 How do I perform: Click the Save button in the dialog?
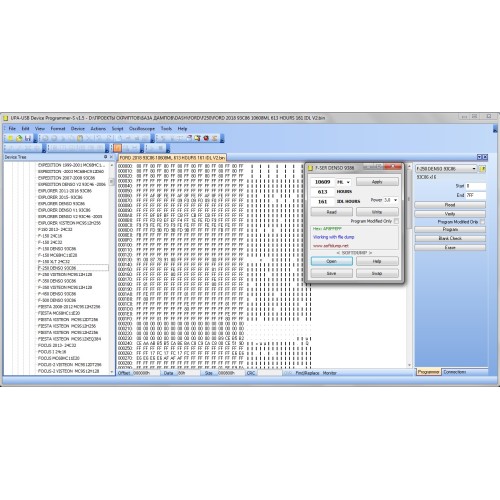tap(331, 273)
